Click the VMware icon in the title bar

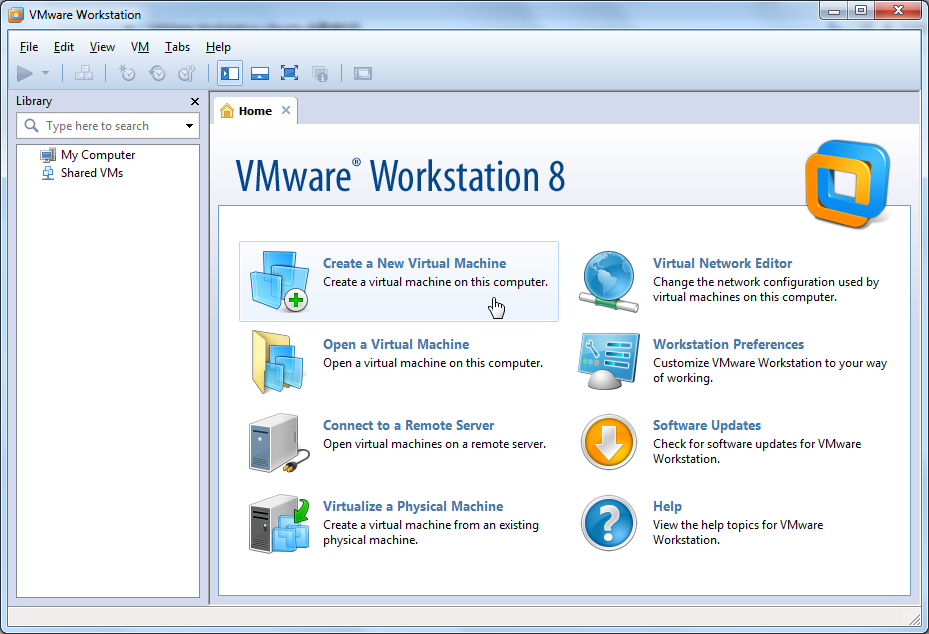16,15
